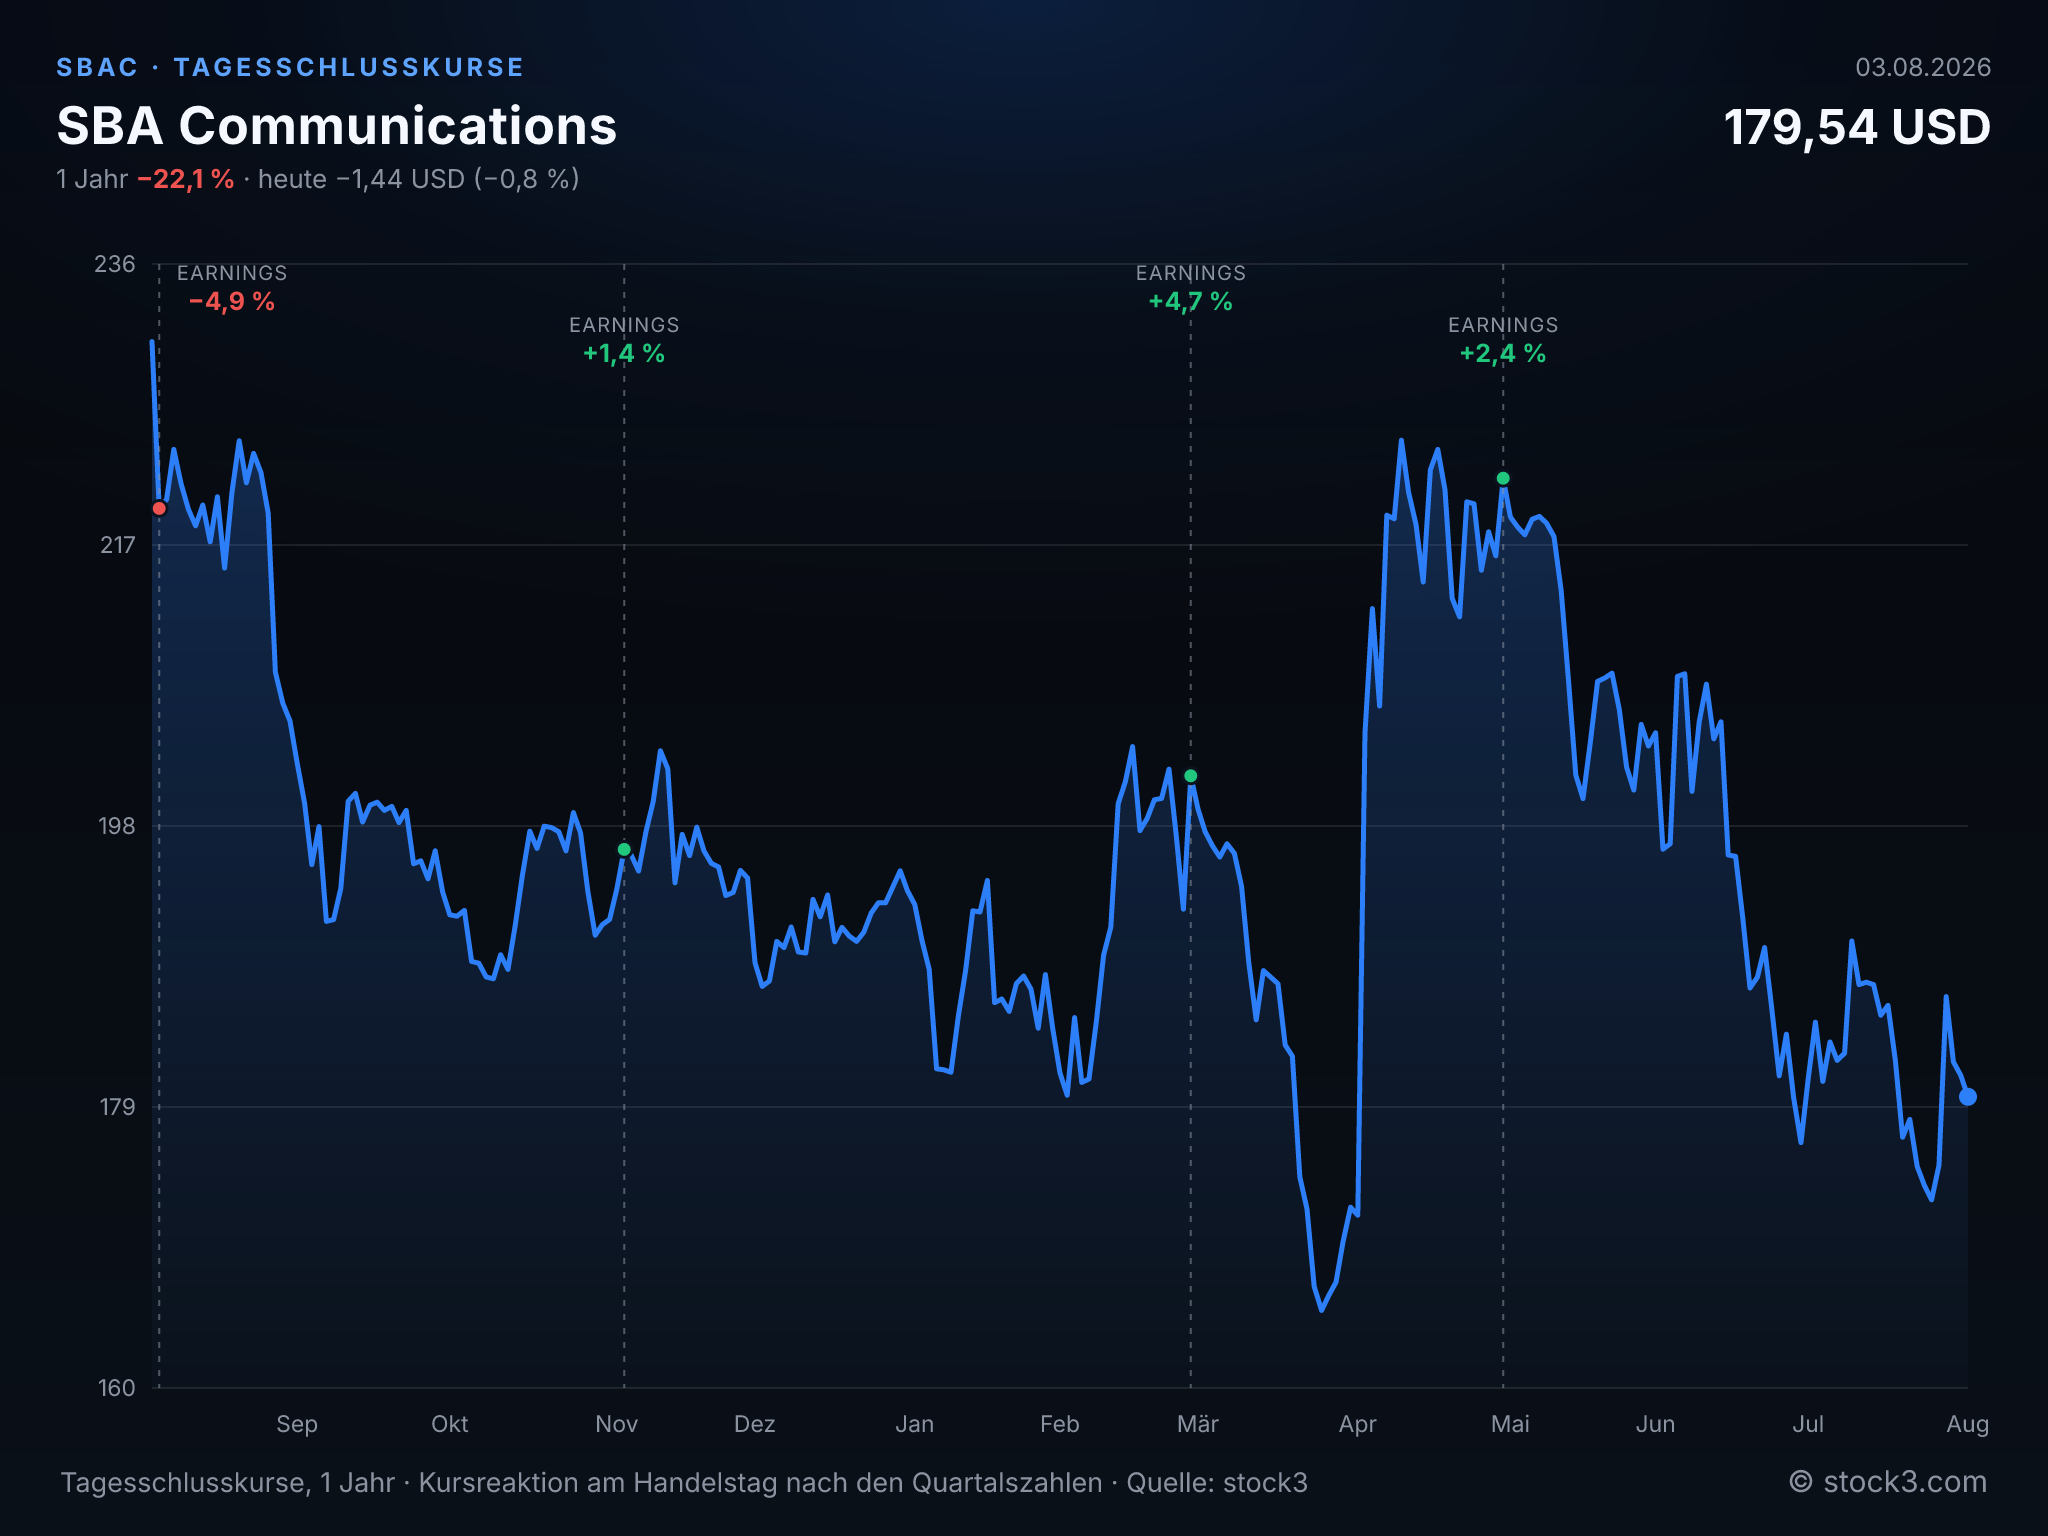Select the EARNINGS +4,7 % label
This screenshot has width=2048, height=1536.
tap(1190, 288)
